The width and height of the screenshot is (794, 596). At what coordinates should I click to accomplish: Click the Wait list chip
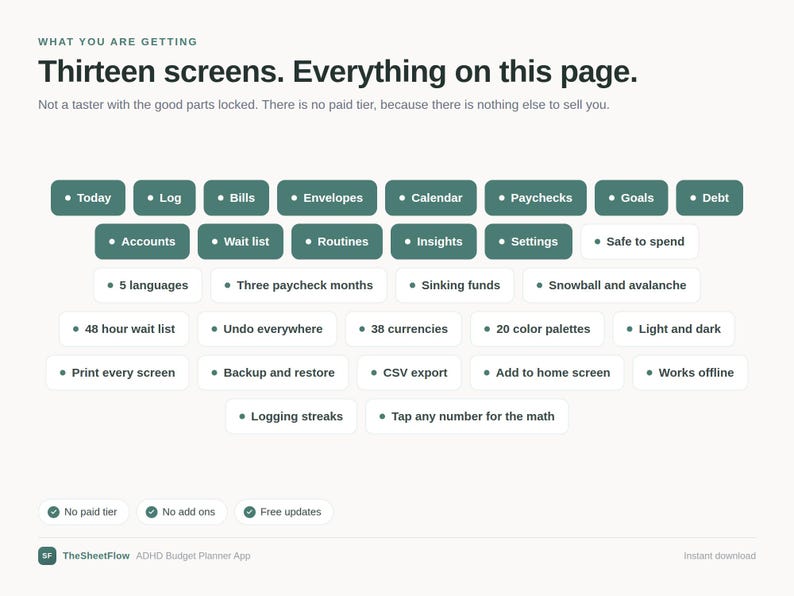click(x=241, y=242)
